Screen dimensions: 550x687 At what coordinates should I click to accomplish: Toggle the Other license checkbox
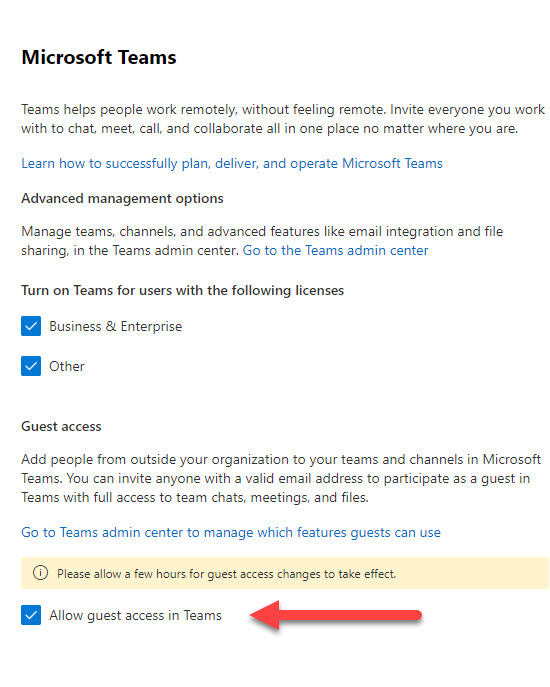click(31, 366)
